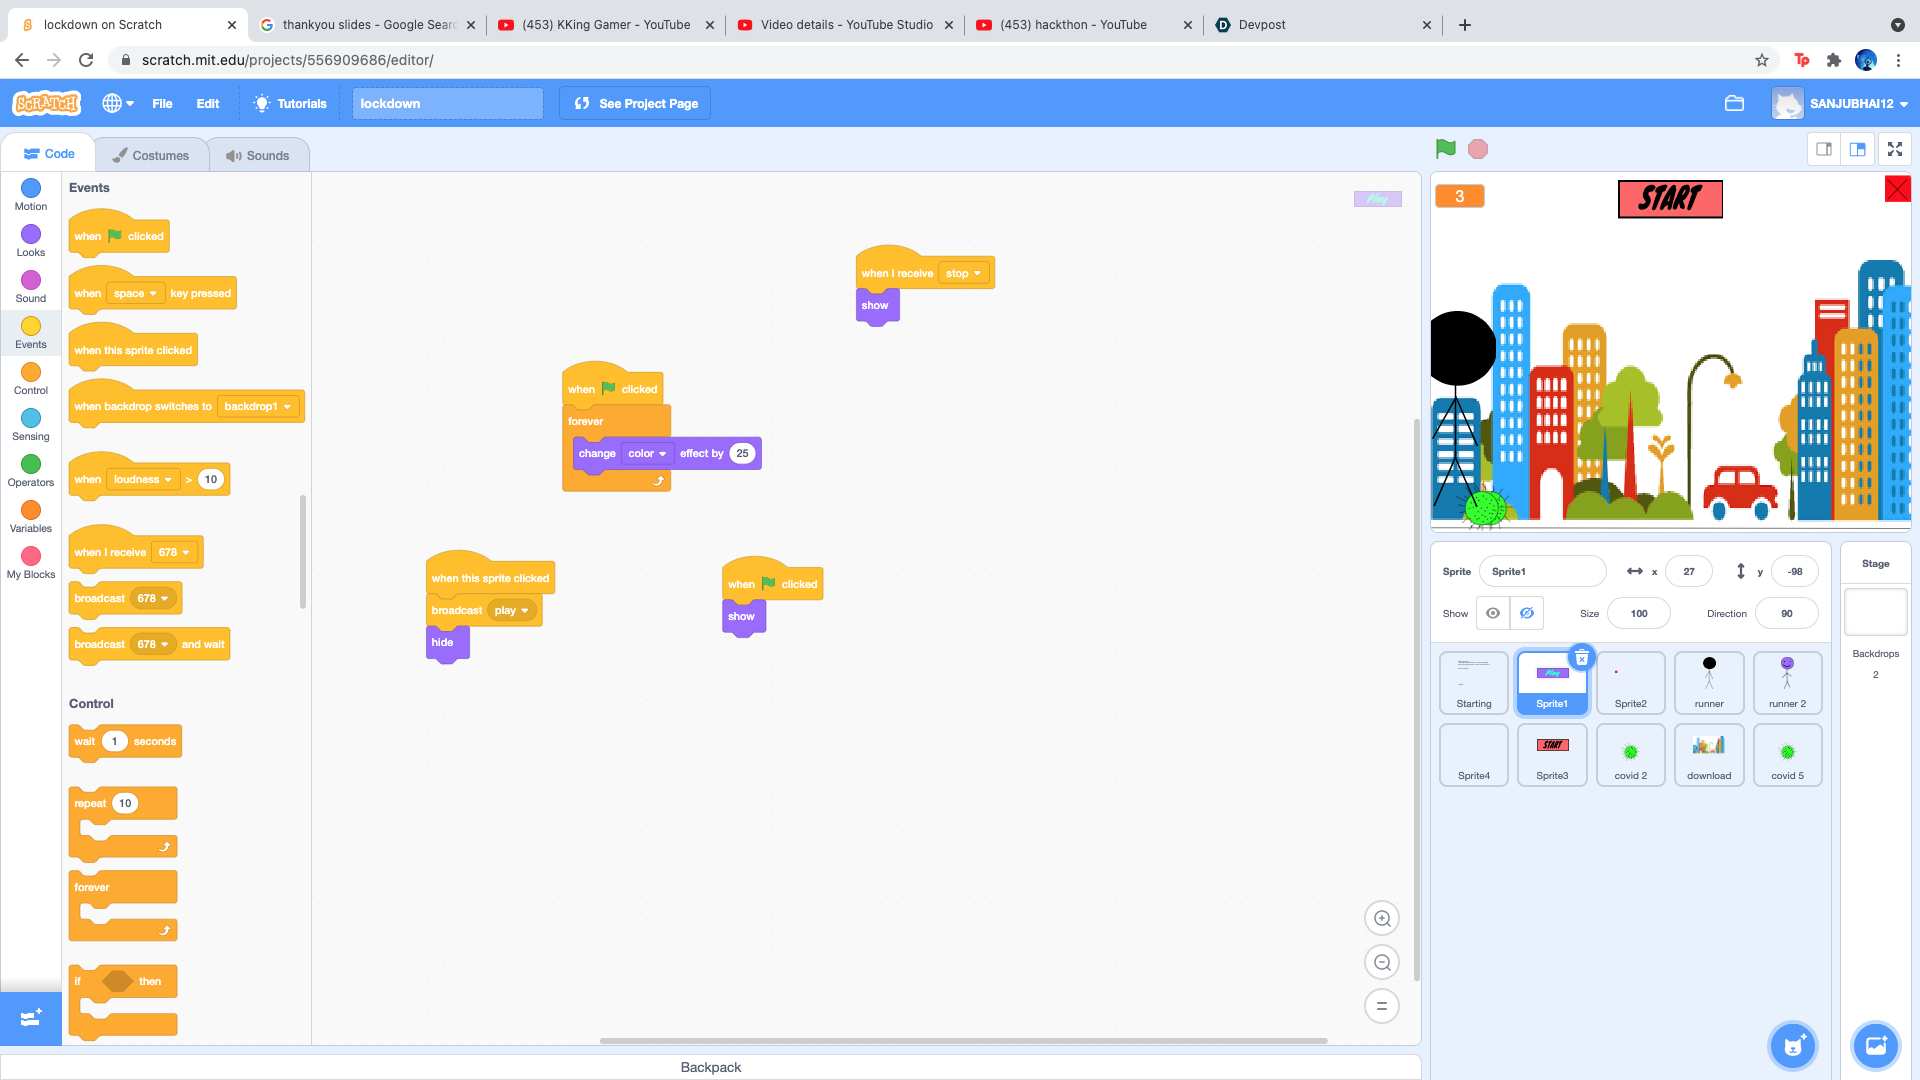Select the runner 2 sprite thumbnail
This screenshot has width=1920, height=1080.
click(1787, 682)
